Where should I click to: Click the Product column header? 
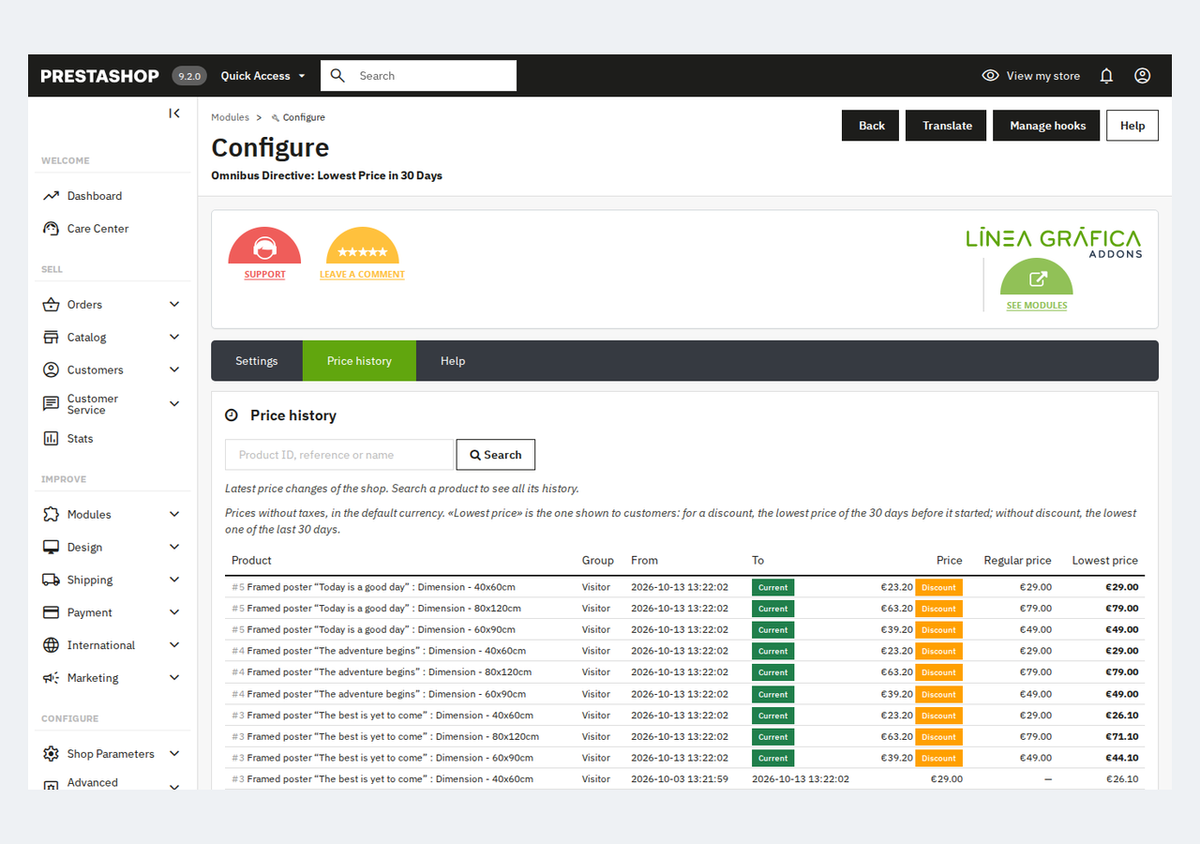coord(252,561)
